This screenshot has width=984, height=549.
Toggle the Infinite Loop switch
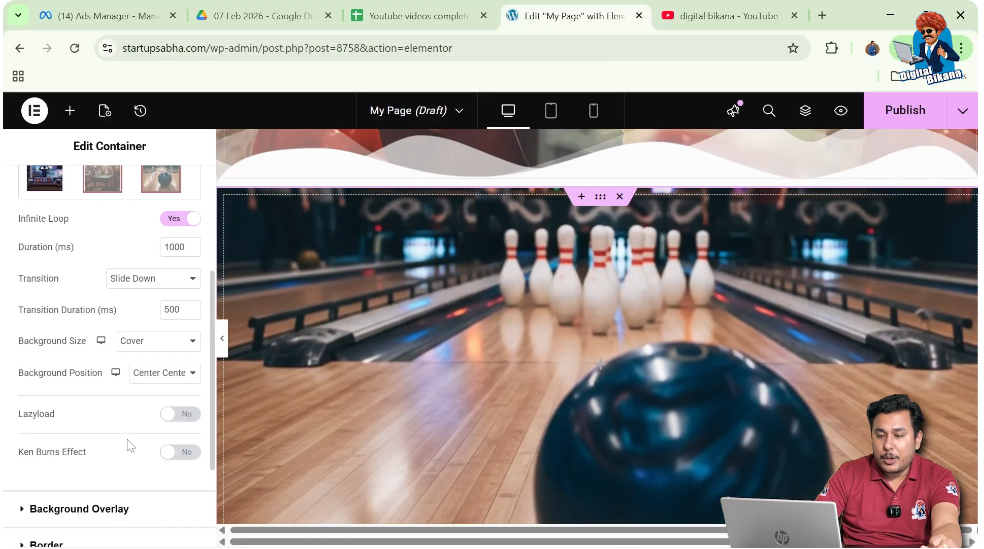pos(180,219)
